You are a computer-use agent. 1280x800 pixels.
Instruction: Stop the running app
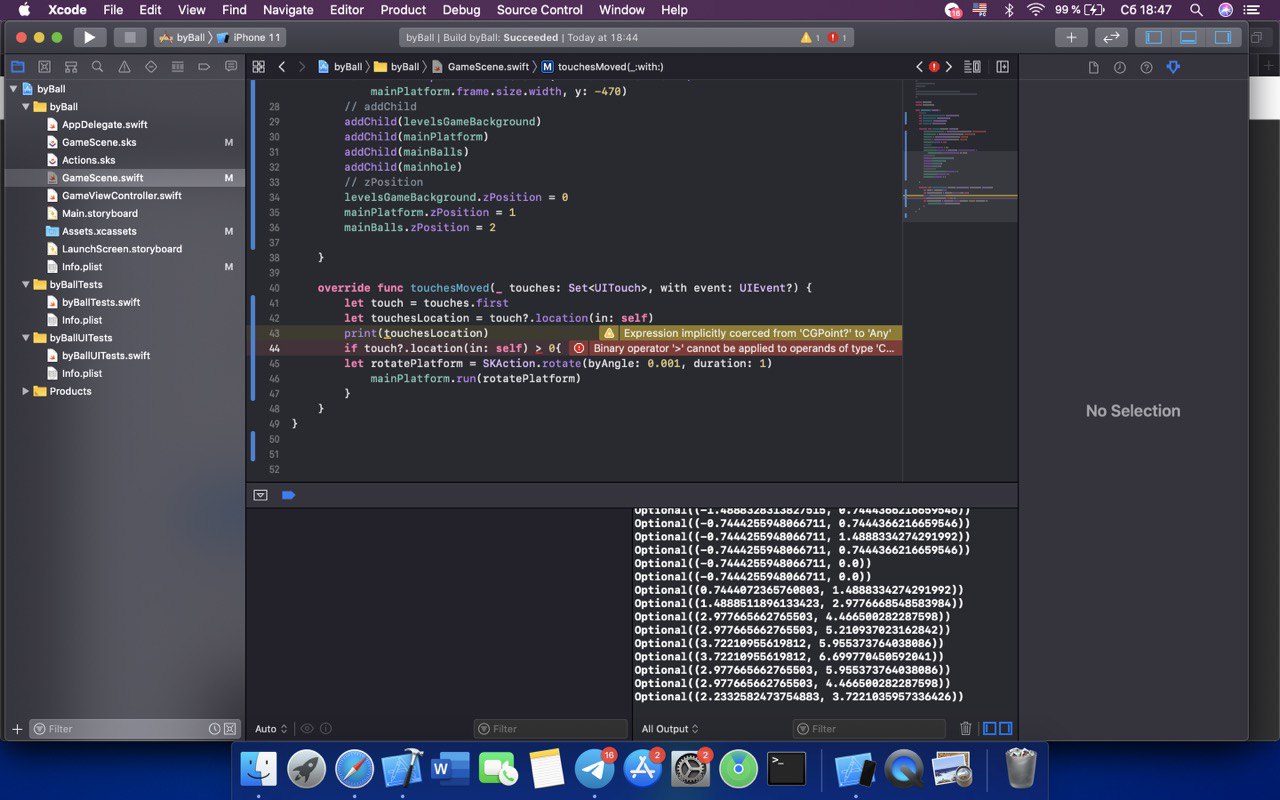pyautogui.click(x=129, y=37)
